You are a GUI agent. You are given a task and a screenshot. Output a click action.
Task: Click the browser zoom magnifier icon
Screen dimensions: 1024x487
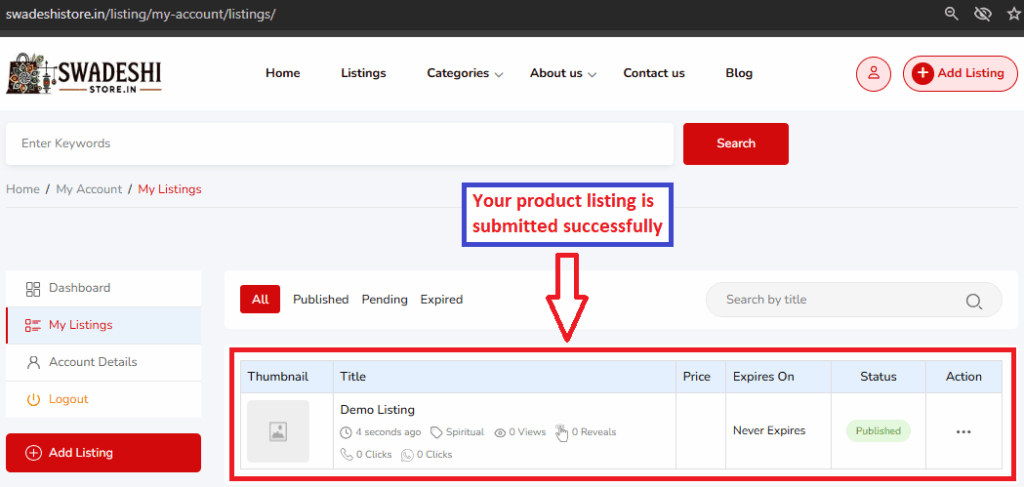(953, 14)
